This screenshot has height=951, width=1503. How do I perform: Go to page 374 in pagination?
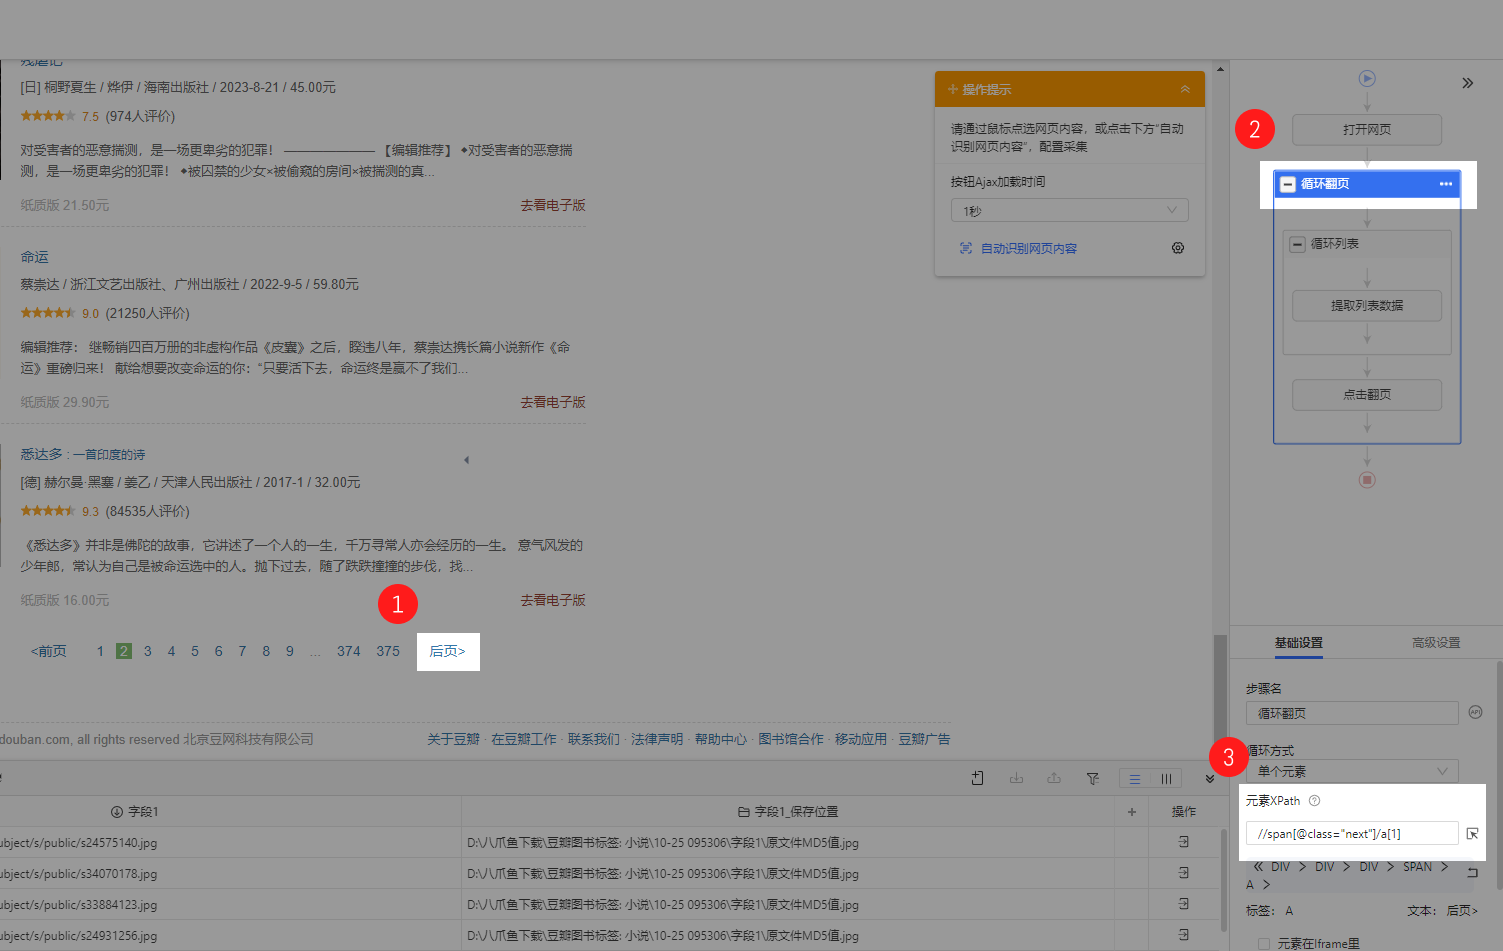coord(348,652)
